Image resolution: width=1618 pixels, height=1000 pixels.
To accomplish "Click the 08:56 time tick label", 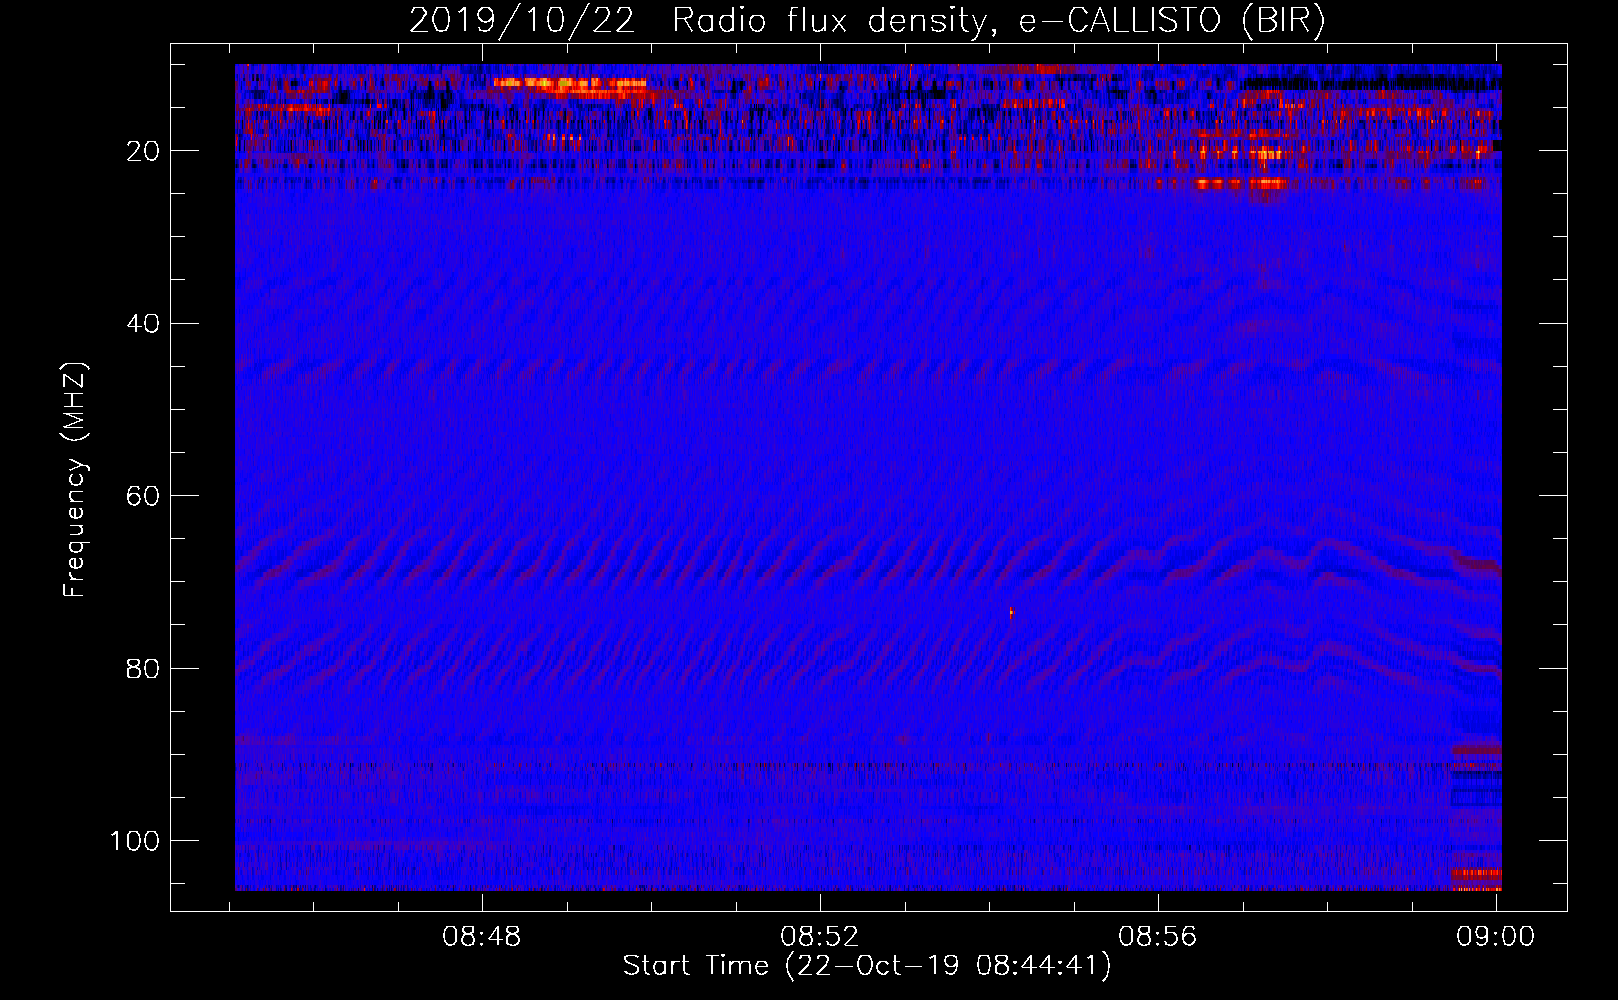I will (x=1158, y=937).
